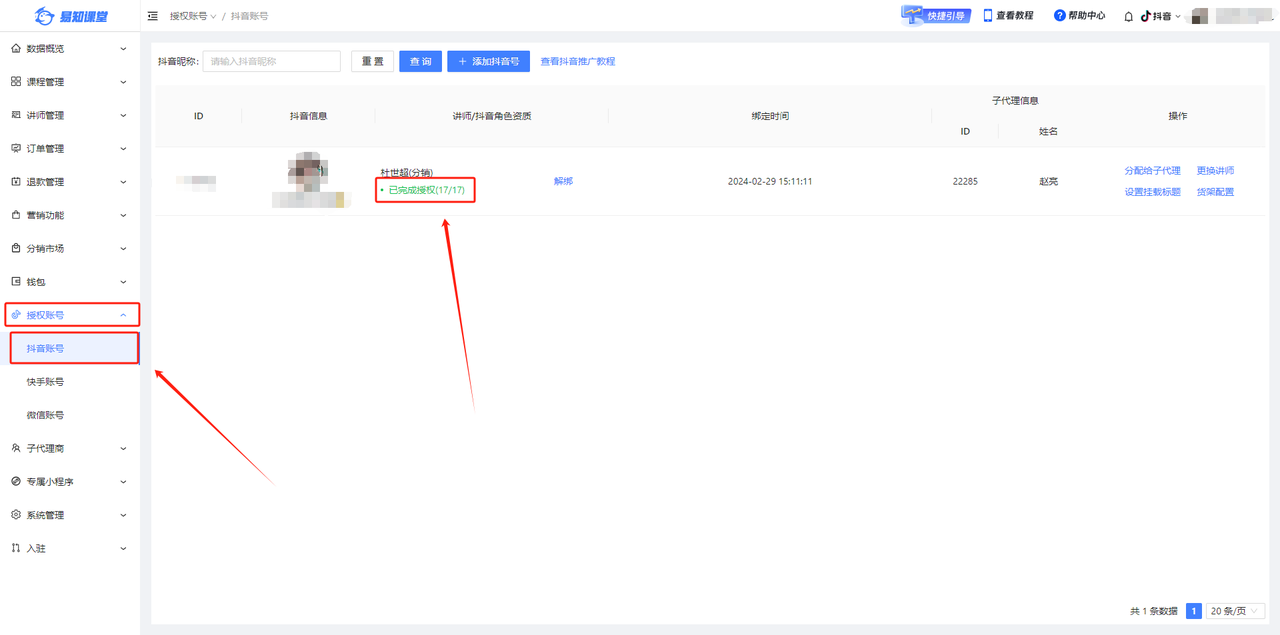Click the 查询 search button
1280x635 pixels.
pyautogui.click(x=420, y=61)
